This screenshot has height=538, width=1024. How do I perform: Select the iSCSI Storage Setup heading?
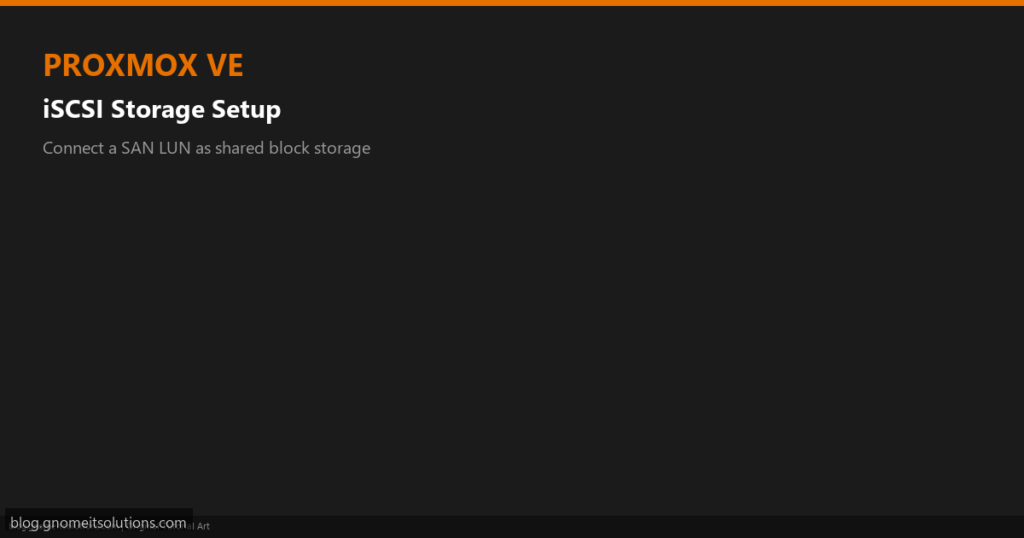161,109
